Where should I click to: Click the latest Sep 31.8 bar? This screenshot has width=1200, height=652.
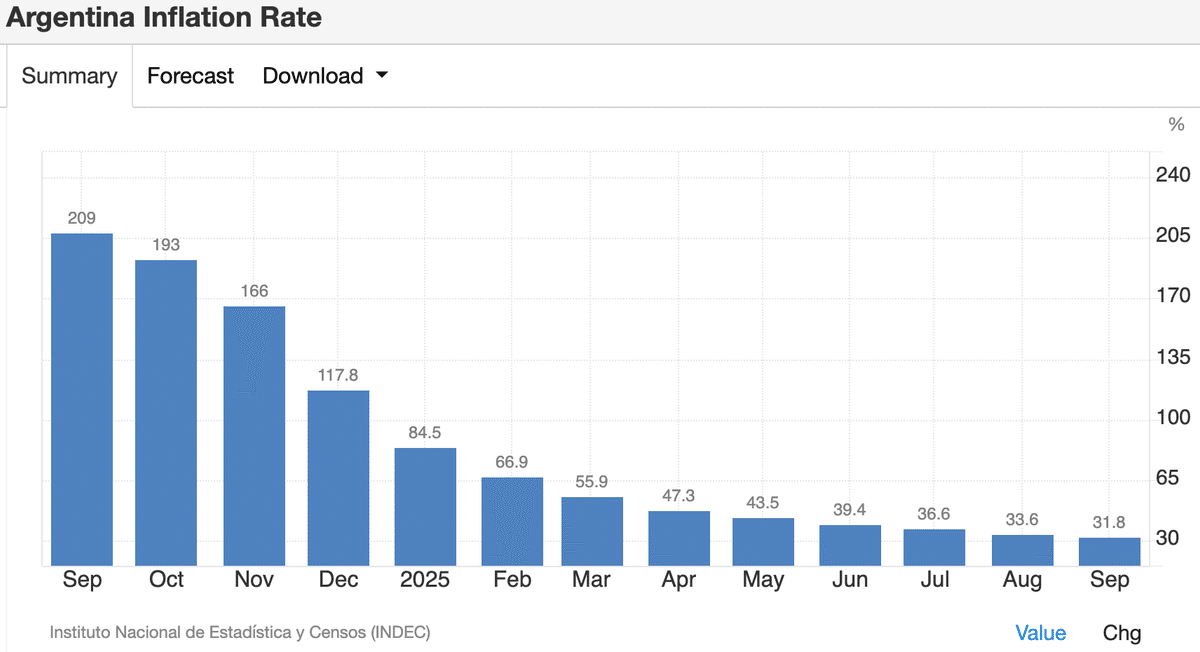click(x=1109, y=552)
